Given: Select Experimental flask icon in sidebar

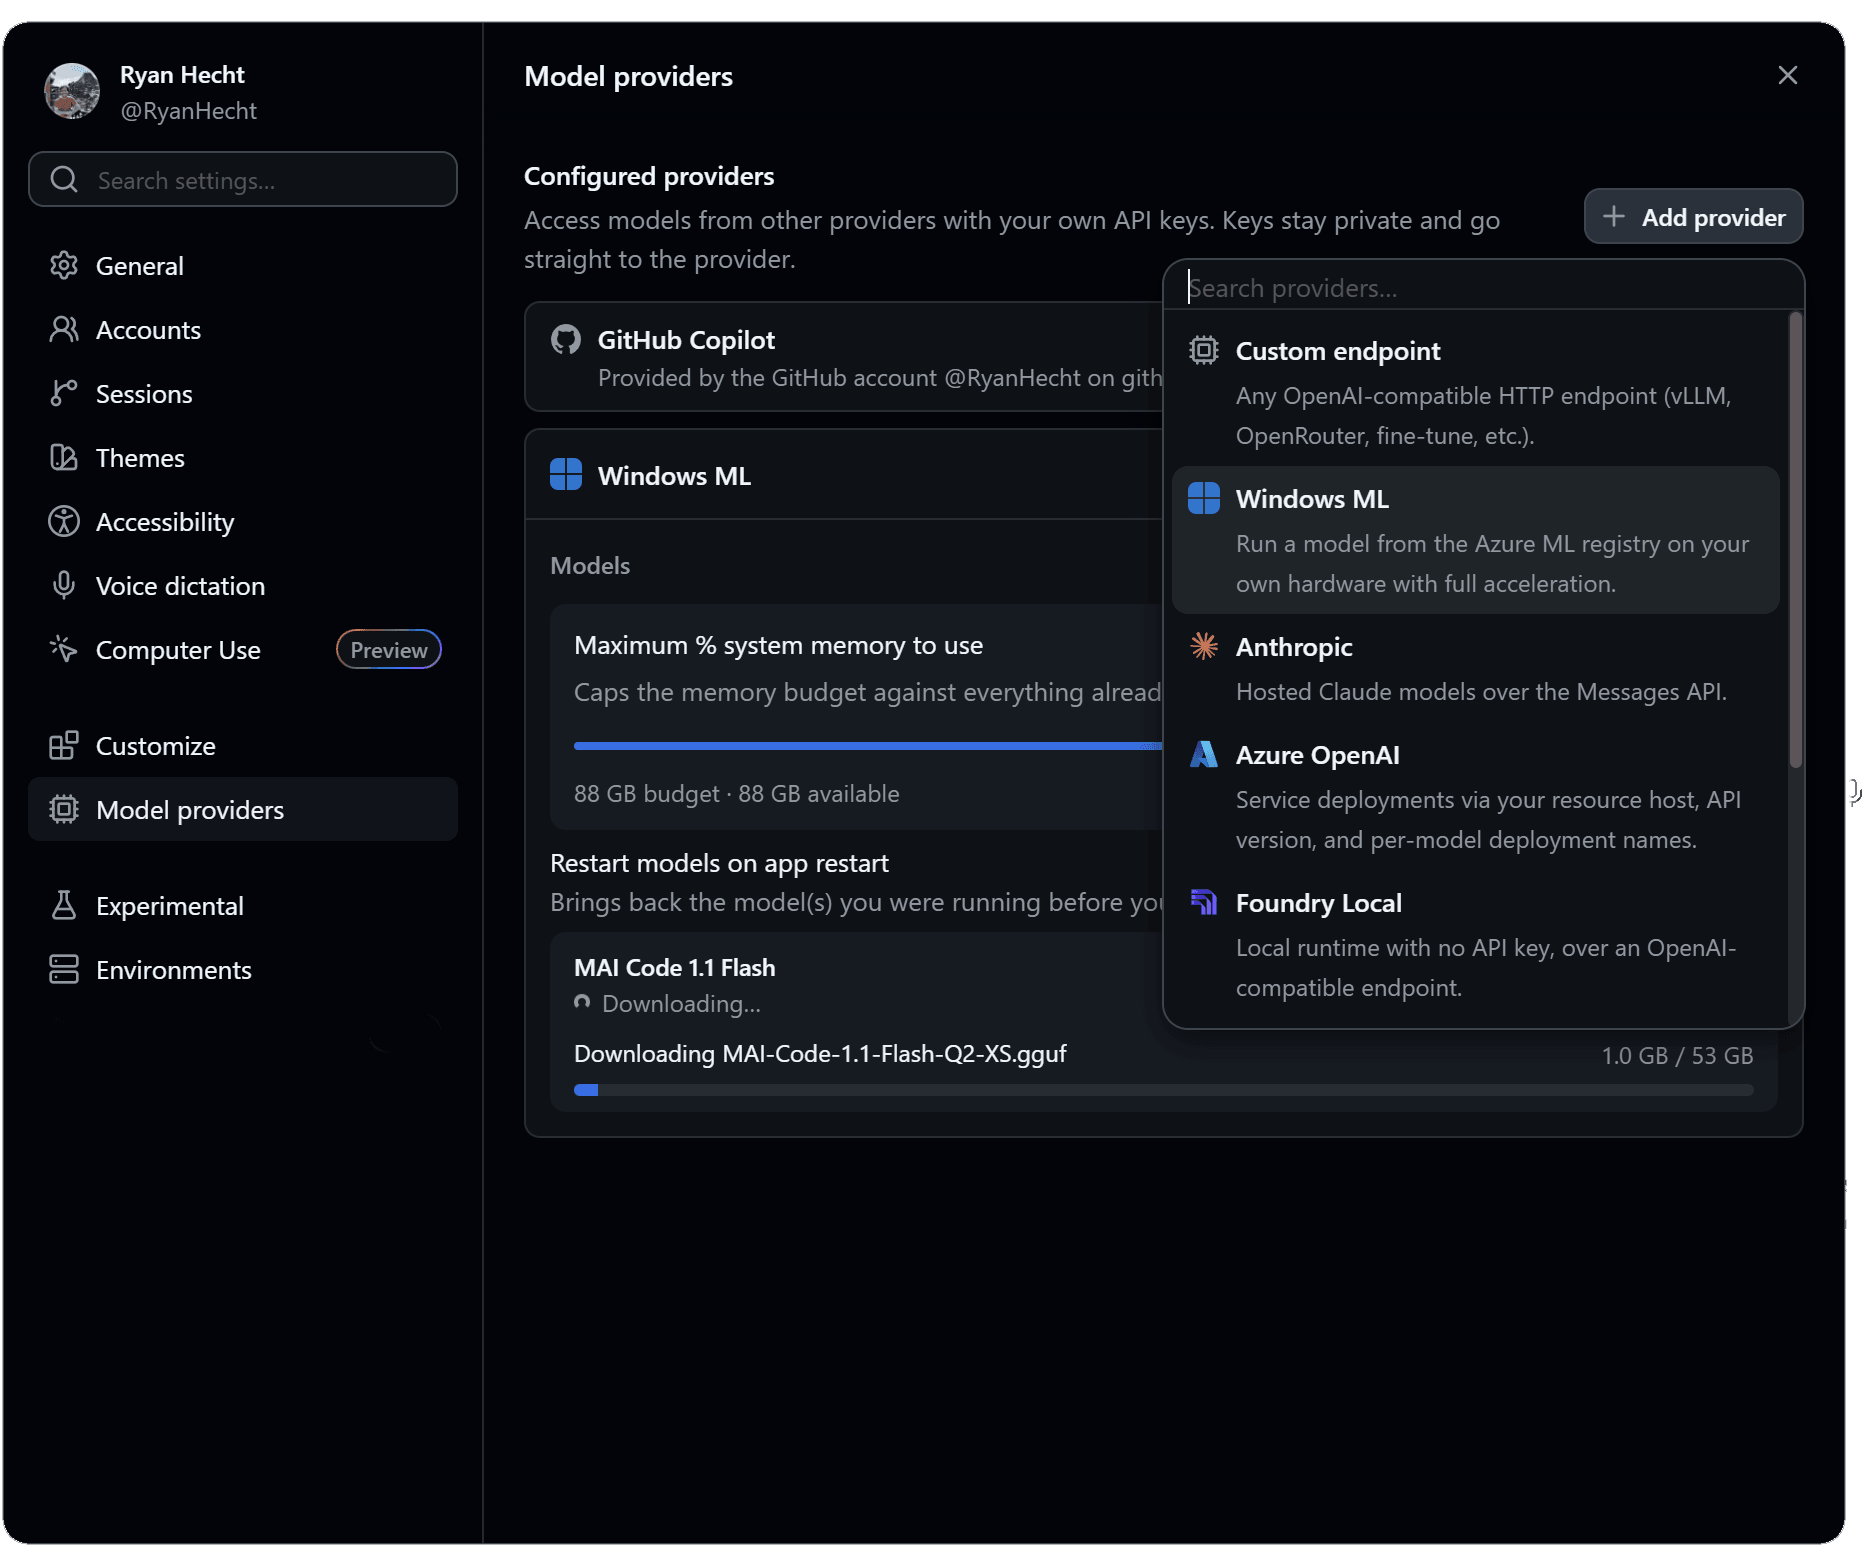Looking at the screenshot, I should click(64, 906).
